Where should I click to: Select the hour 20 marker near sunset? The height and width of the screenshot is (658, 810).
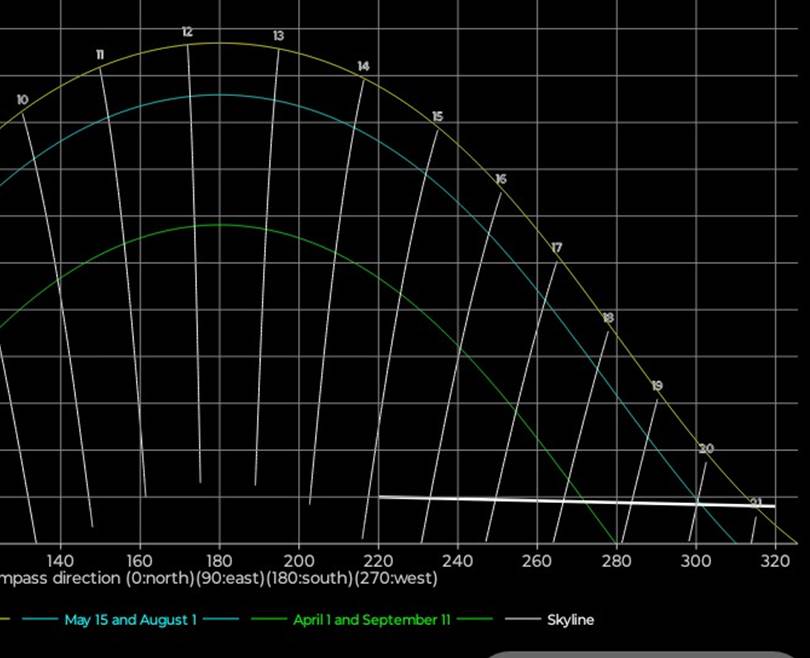(x=706, y=449)
